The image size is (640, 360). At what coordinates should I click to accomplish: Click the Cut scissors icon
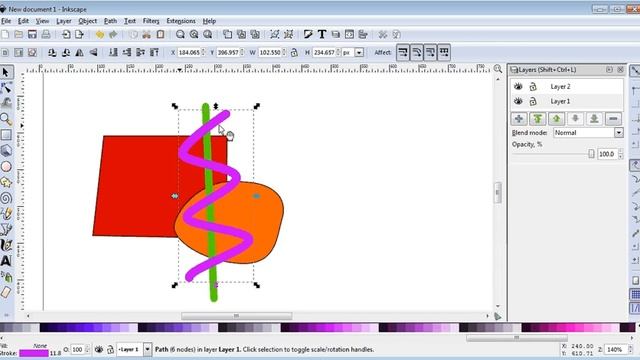(x=147, y=35)
